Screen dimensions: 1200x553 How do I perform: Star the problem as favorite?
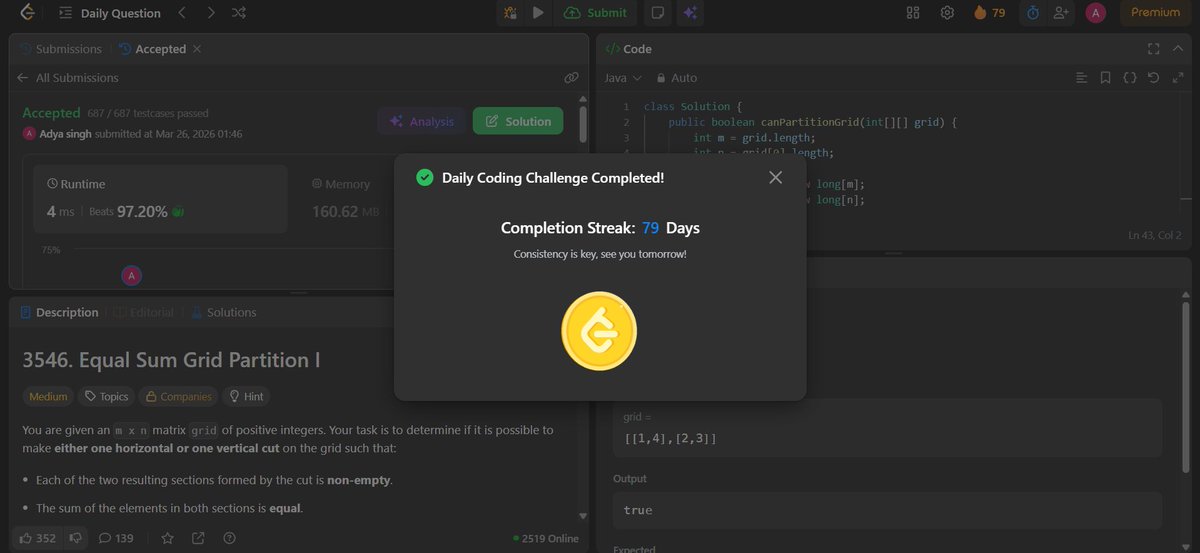click(x=167, y=538)
